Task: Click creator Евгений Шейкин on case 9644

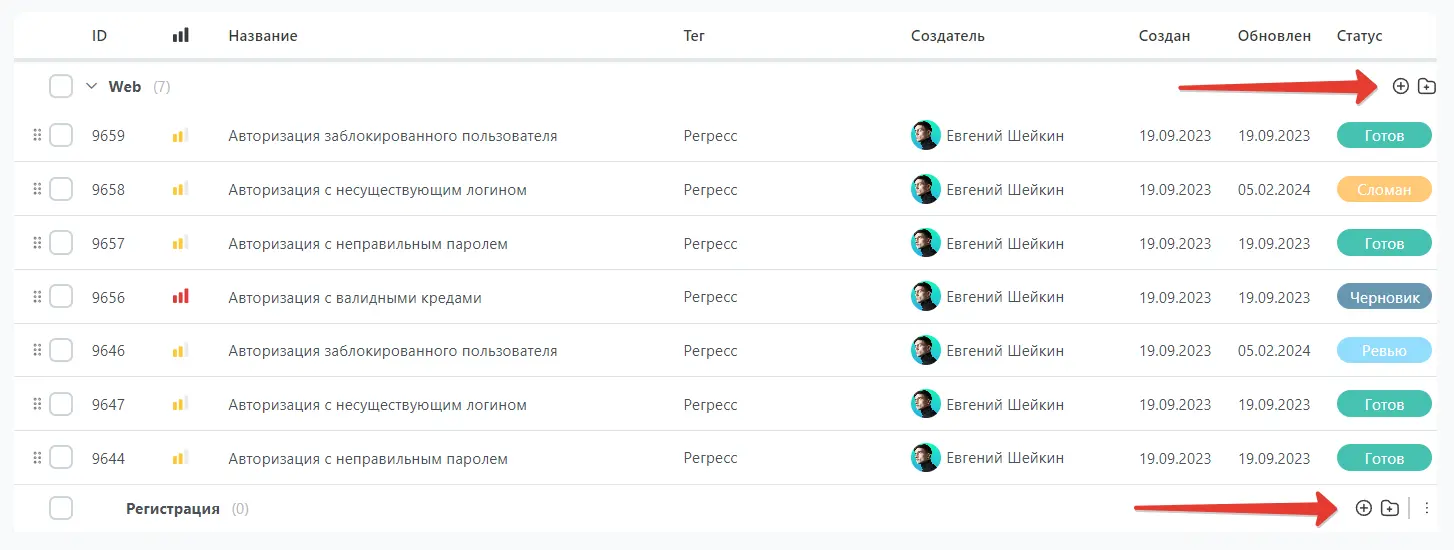Action: coord(1005,459)
